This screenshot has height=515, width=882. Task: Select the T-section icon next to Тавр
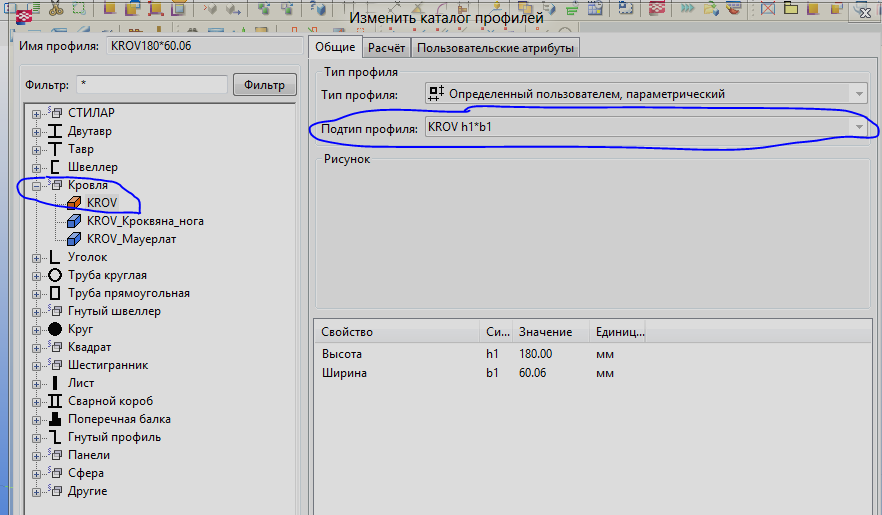[x=55, y=149]
